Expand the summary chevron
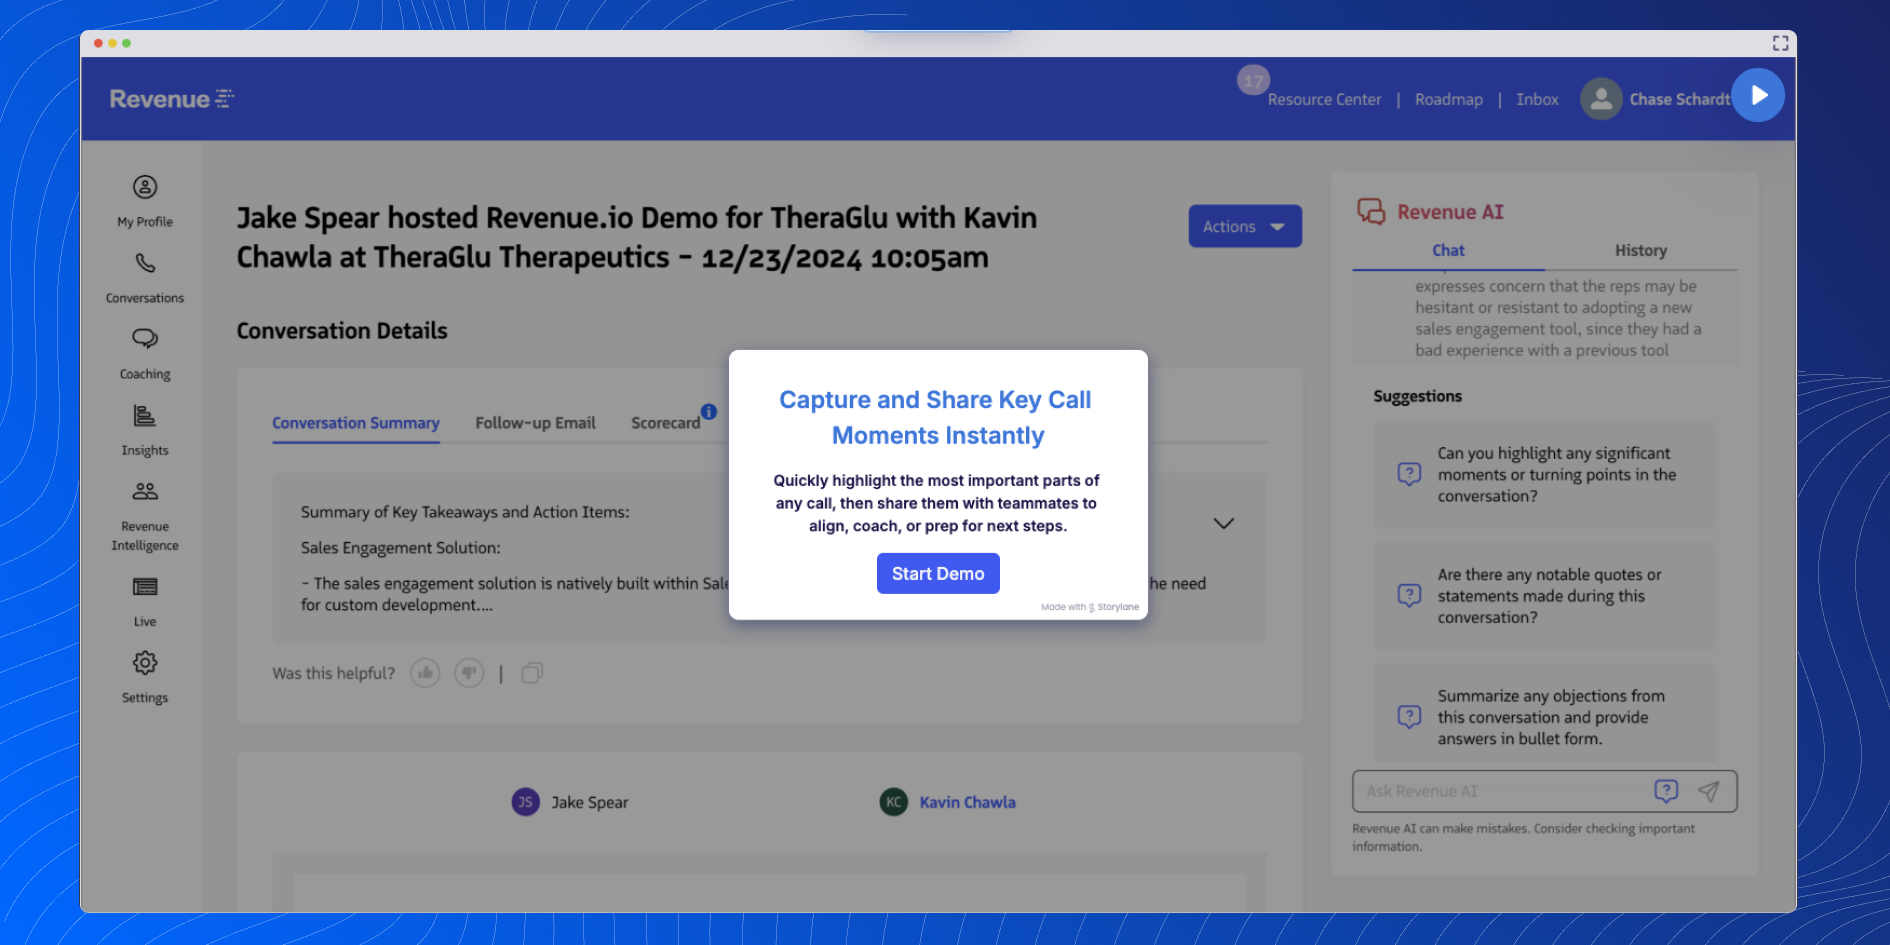This screenshot has height=945, width=1890. (x=1224, y=524)
